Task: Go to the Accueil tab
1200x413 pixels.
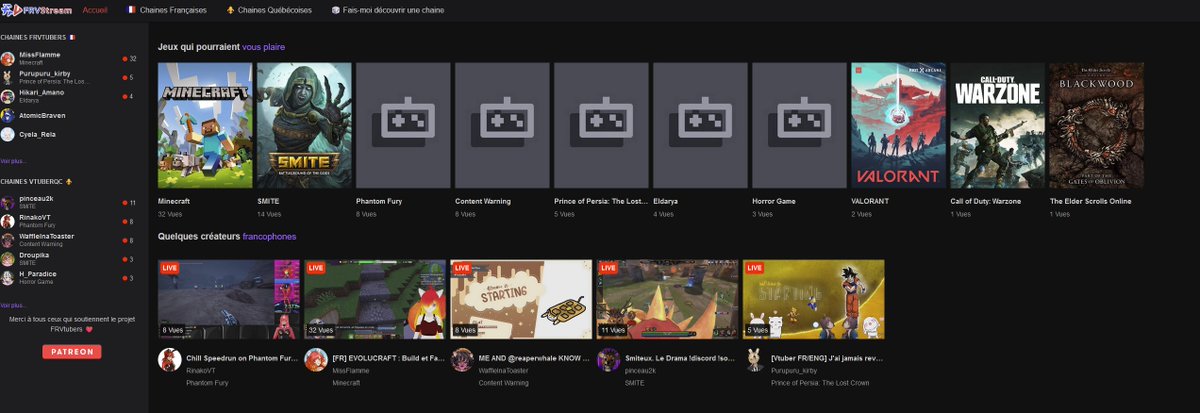Action: click(x=96, y=9)
